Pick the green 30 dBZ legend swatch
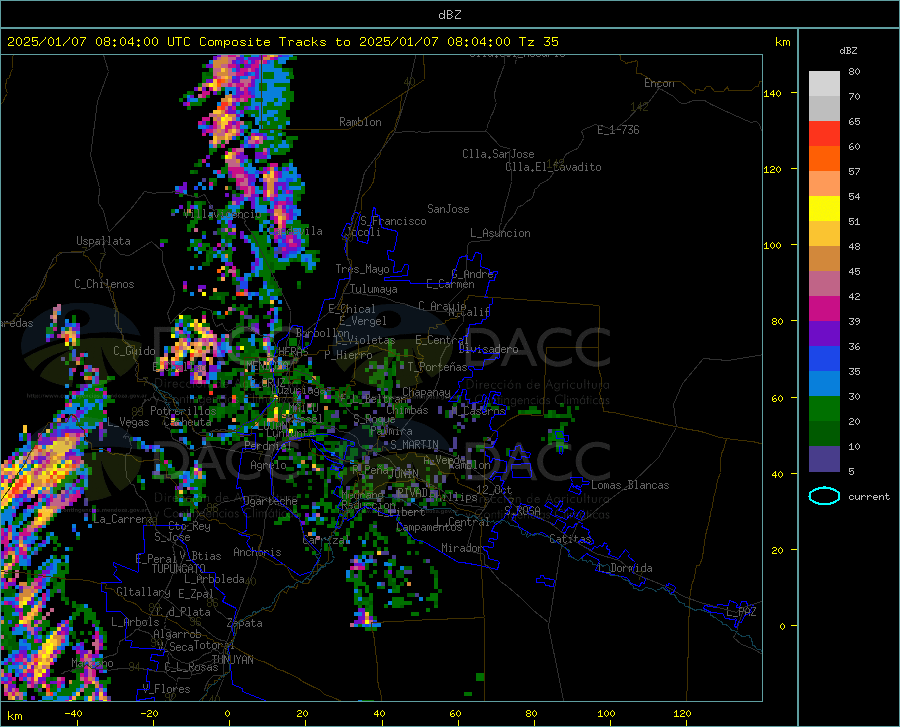Screen dimensions: 900x727 [x=824, y=409]
